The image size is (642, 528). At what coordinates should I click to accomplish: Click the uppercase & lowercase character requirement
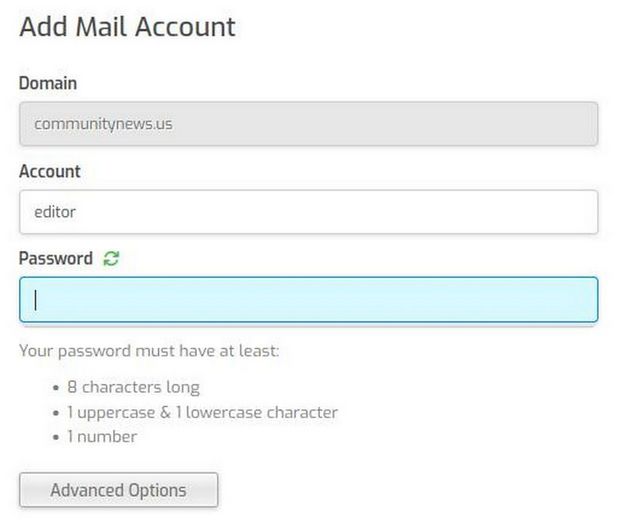[x=202, y=412]
